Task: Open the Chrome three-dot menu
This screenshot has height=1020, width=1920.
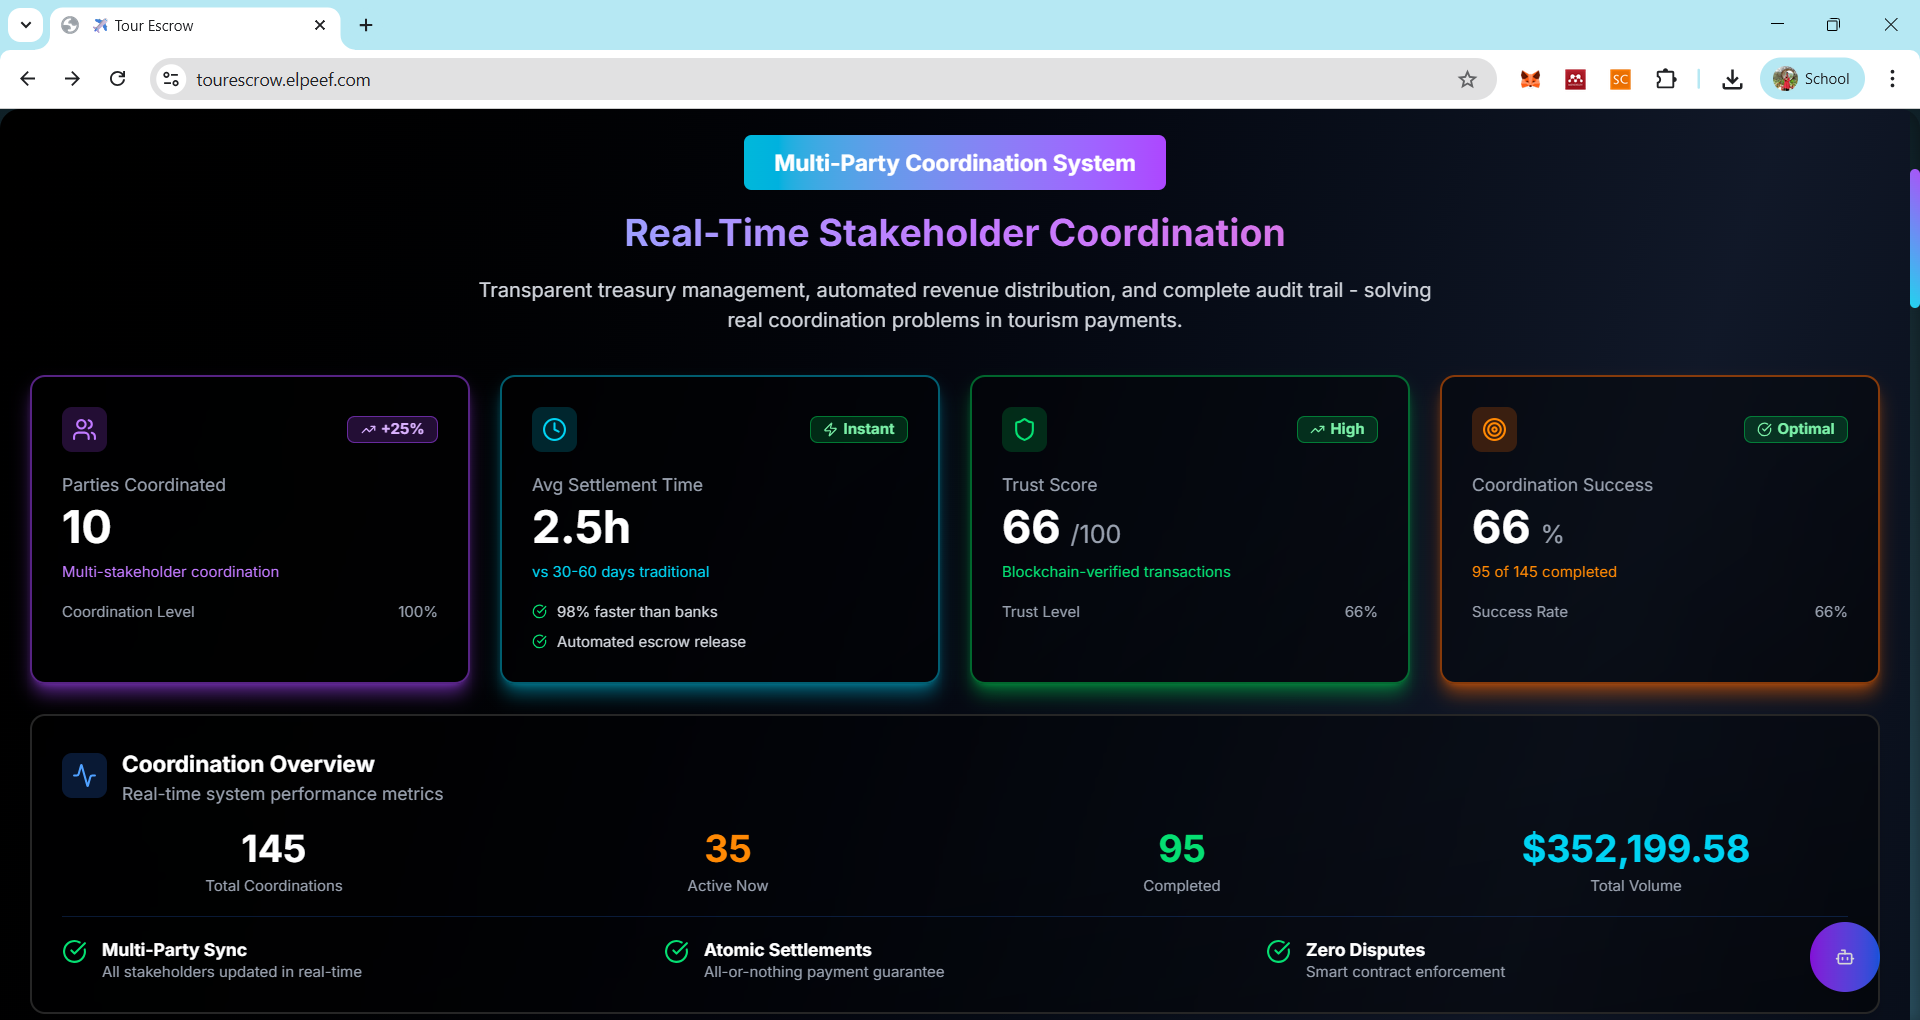Action: pyautogui.click(x=1892, y=79)
